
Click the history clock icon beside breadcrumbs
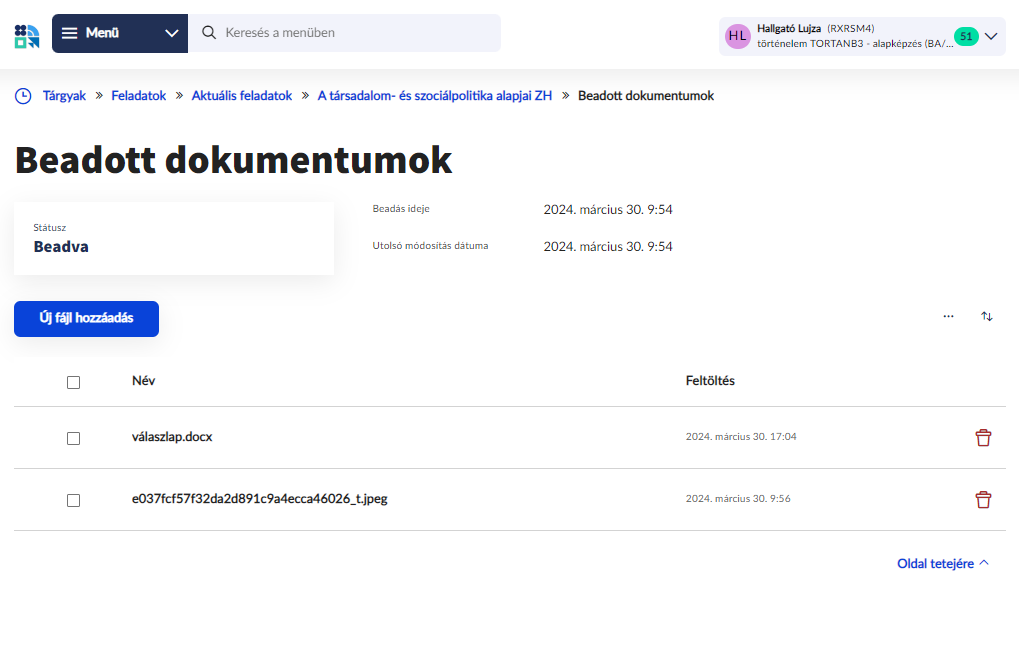23,95
